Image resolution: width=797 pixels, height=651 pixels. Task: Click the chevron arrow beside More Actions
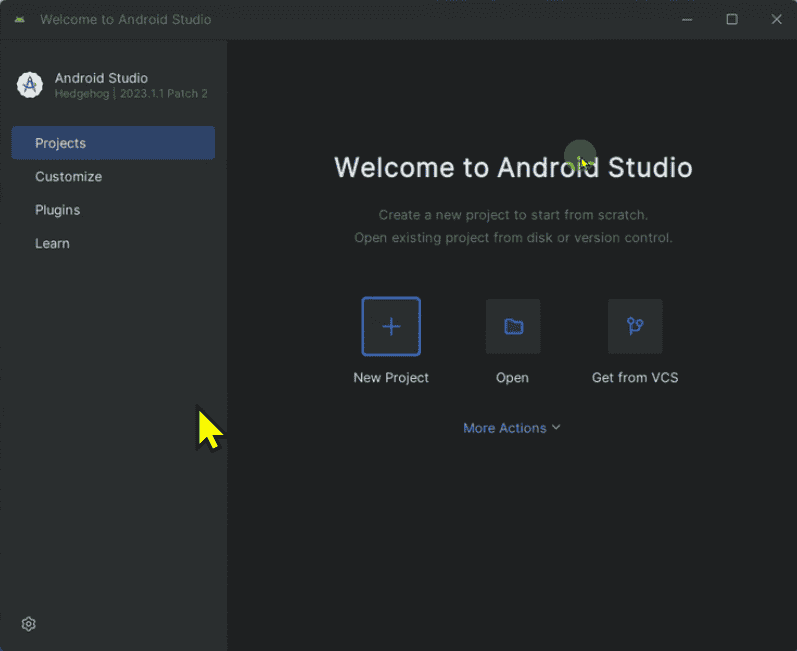pyautogui.click(x=556, y=427)
